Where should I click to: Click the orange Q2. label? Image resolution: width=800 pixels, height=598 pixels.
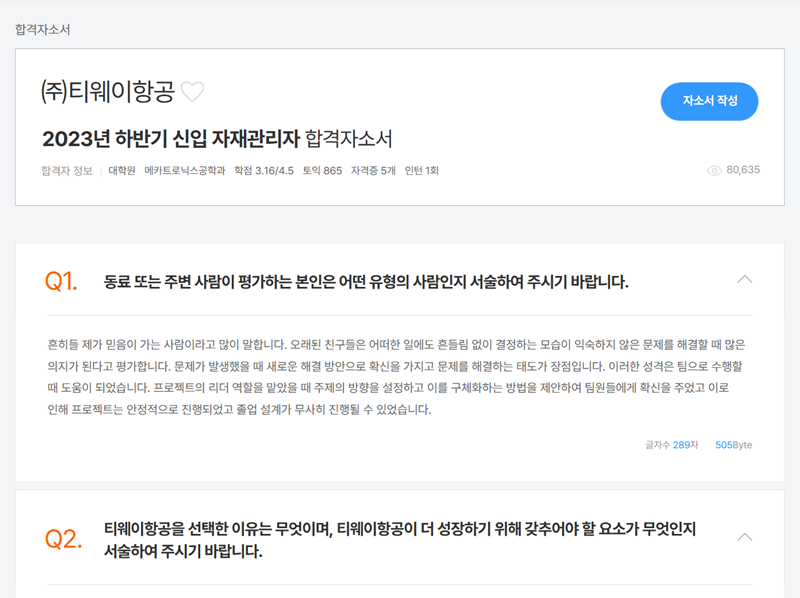(x=63, y=539)
